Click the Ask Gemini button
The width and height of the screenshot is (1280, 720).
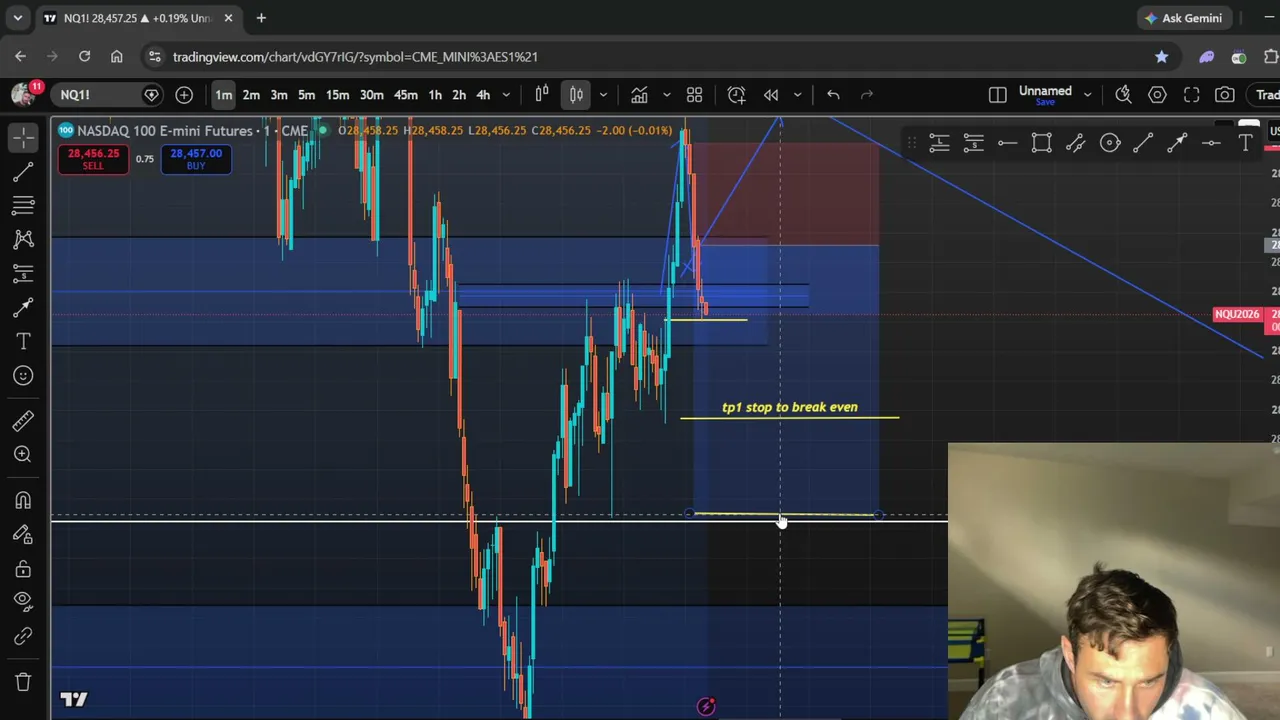click(1184, 18)
